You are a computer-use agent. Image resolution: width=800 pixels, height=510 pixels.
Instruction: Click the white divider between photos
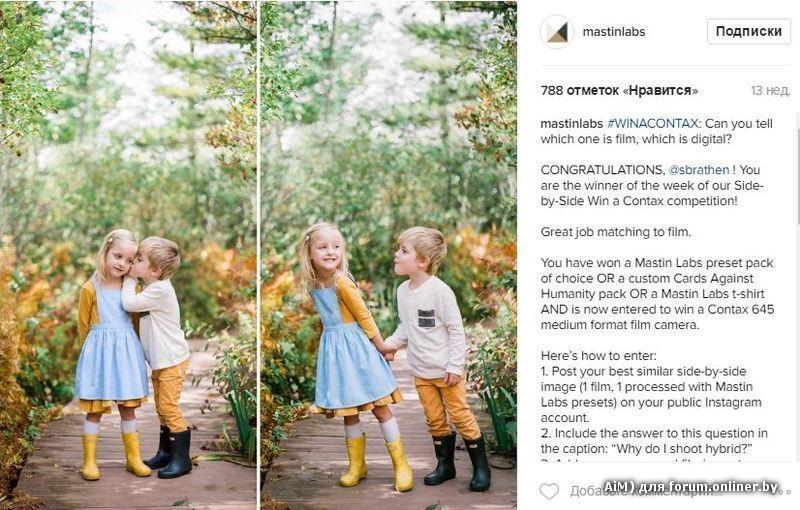pyautogui.click(x=259, y=255)
